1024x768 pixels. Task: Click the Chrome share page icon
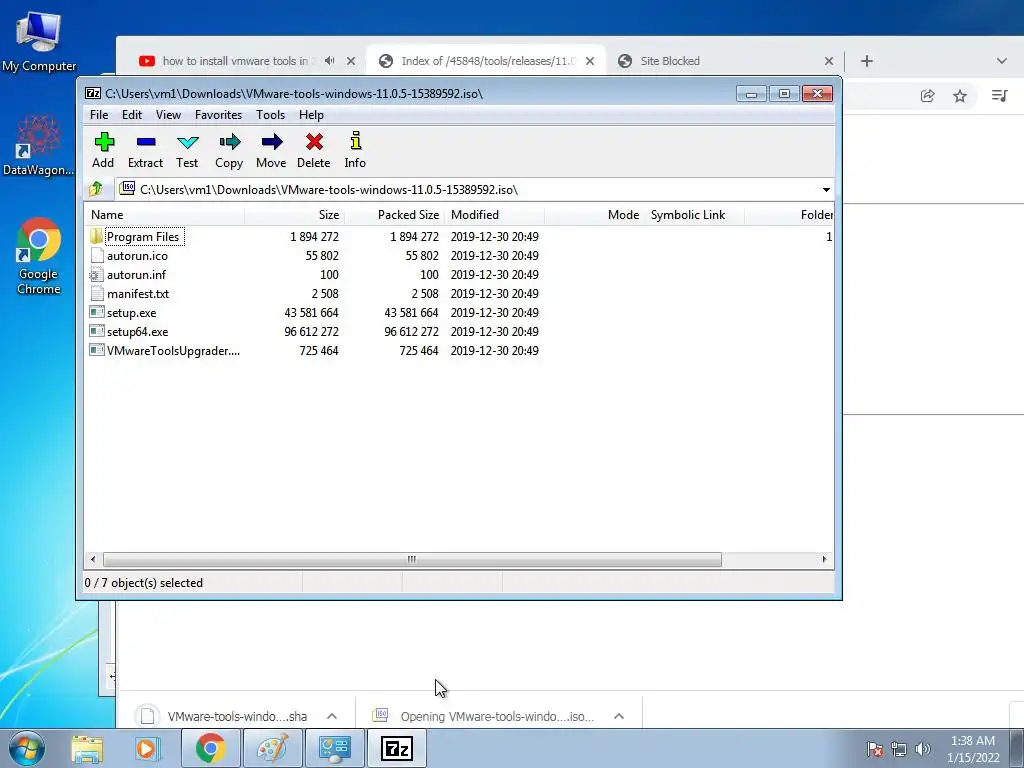[x=927, y=96]
